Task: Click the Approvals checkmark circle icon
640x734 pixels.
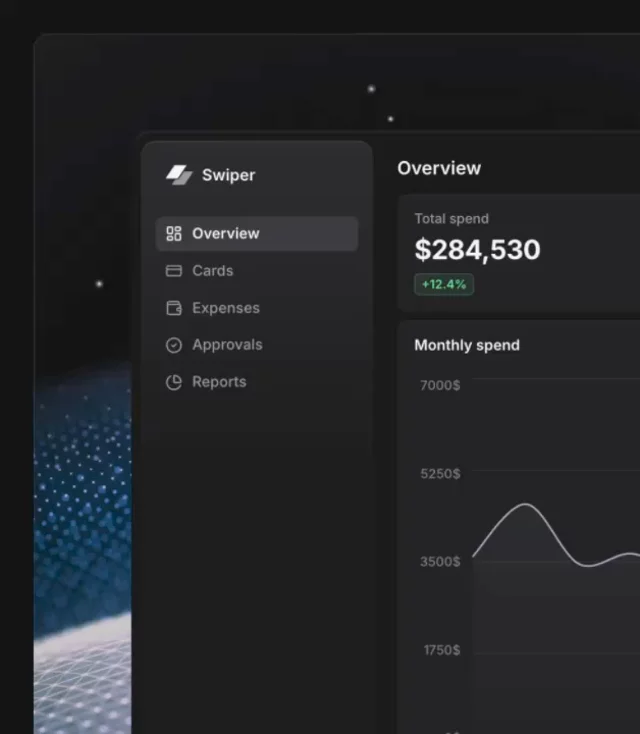Action: pos(174,345)
